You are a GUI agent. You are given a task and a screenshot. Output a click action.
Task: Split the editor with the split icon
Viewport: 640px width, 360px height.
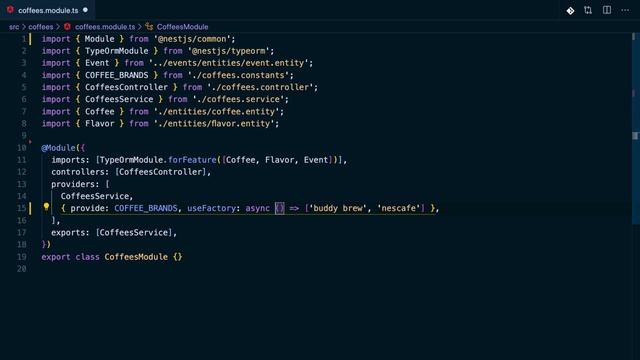pyautogui.click(x=607, y=10)
